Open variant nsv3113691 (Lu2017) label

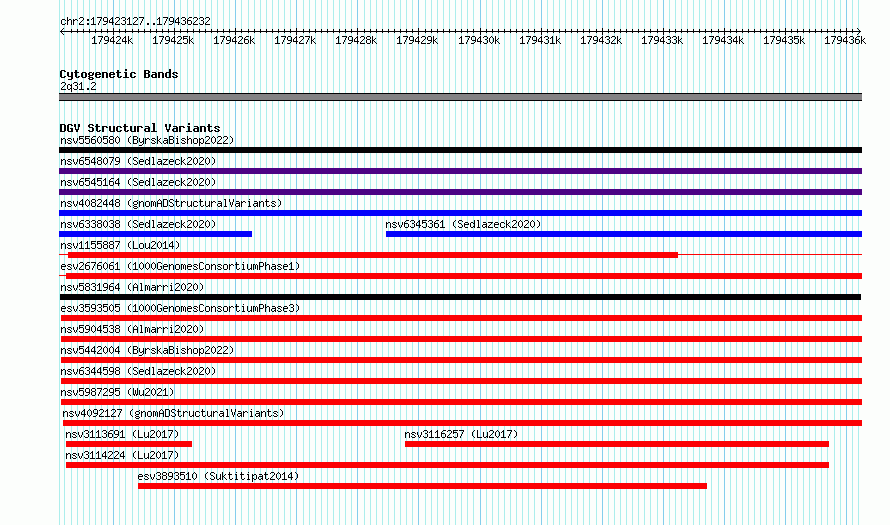point(122,434)
